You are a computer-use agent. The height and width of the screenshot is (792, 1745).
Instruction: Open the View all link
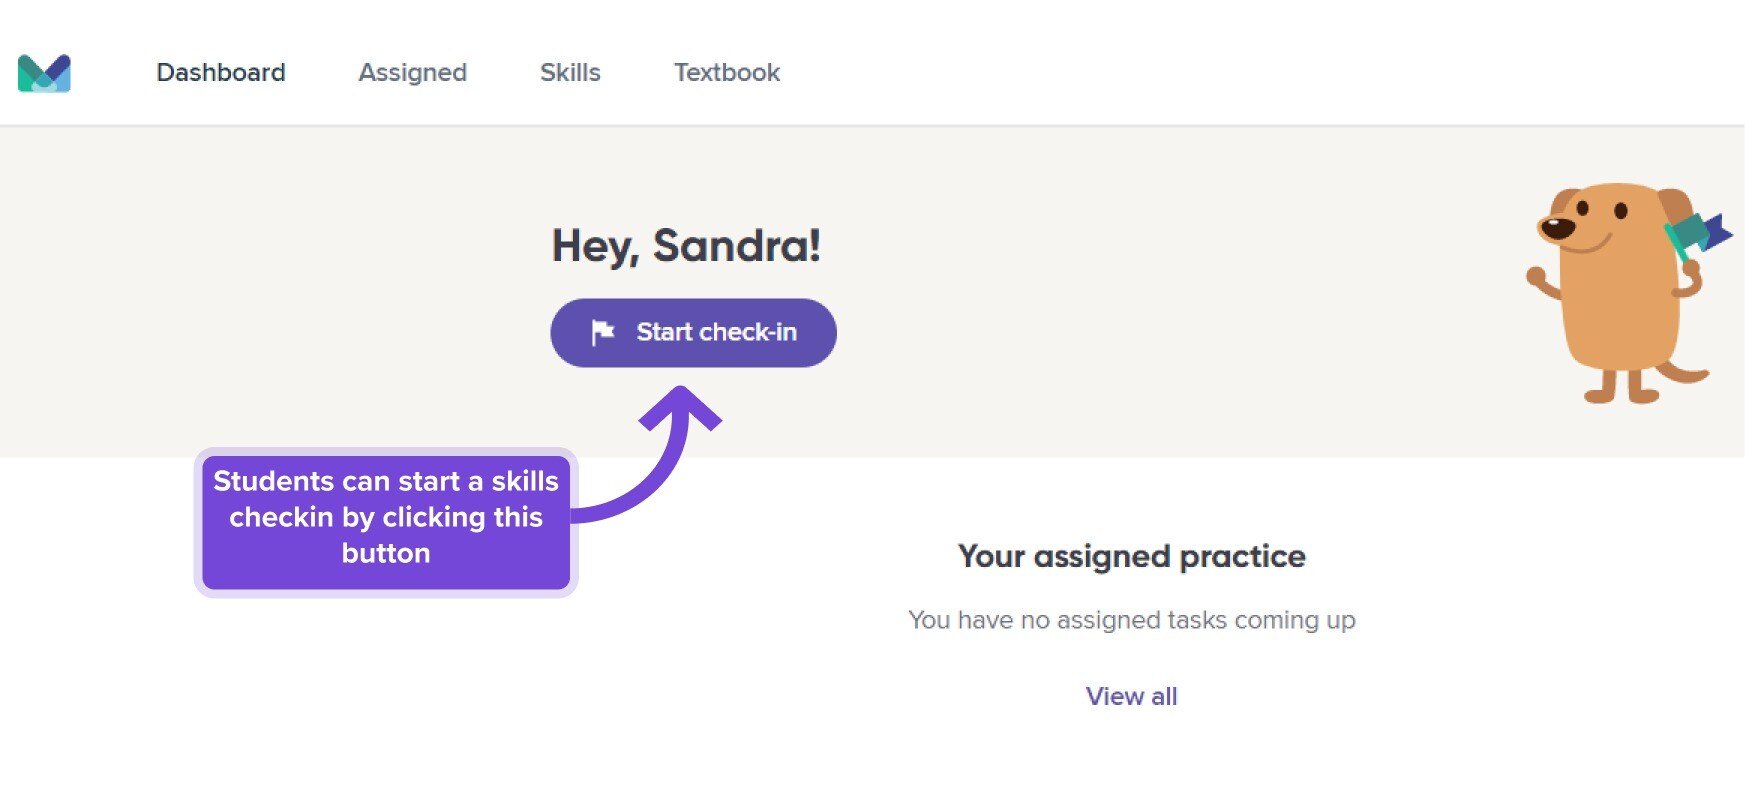1131,696
